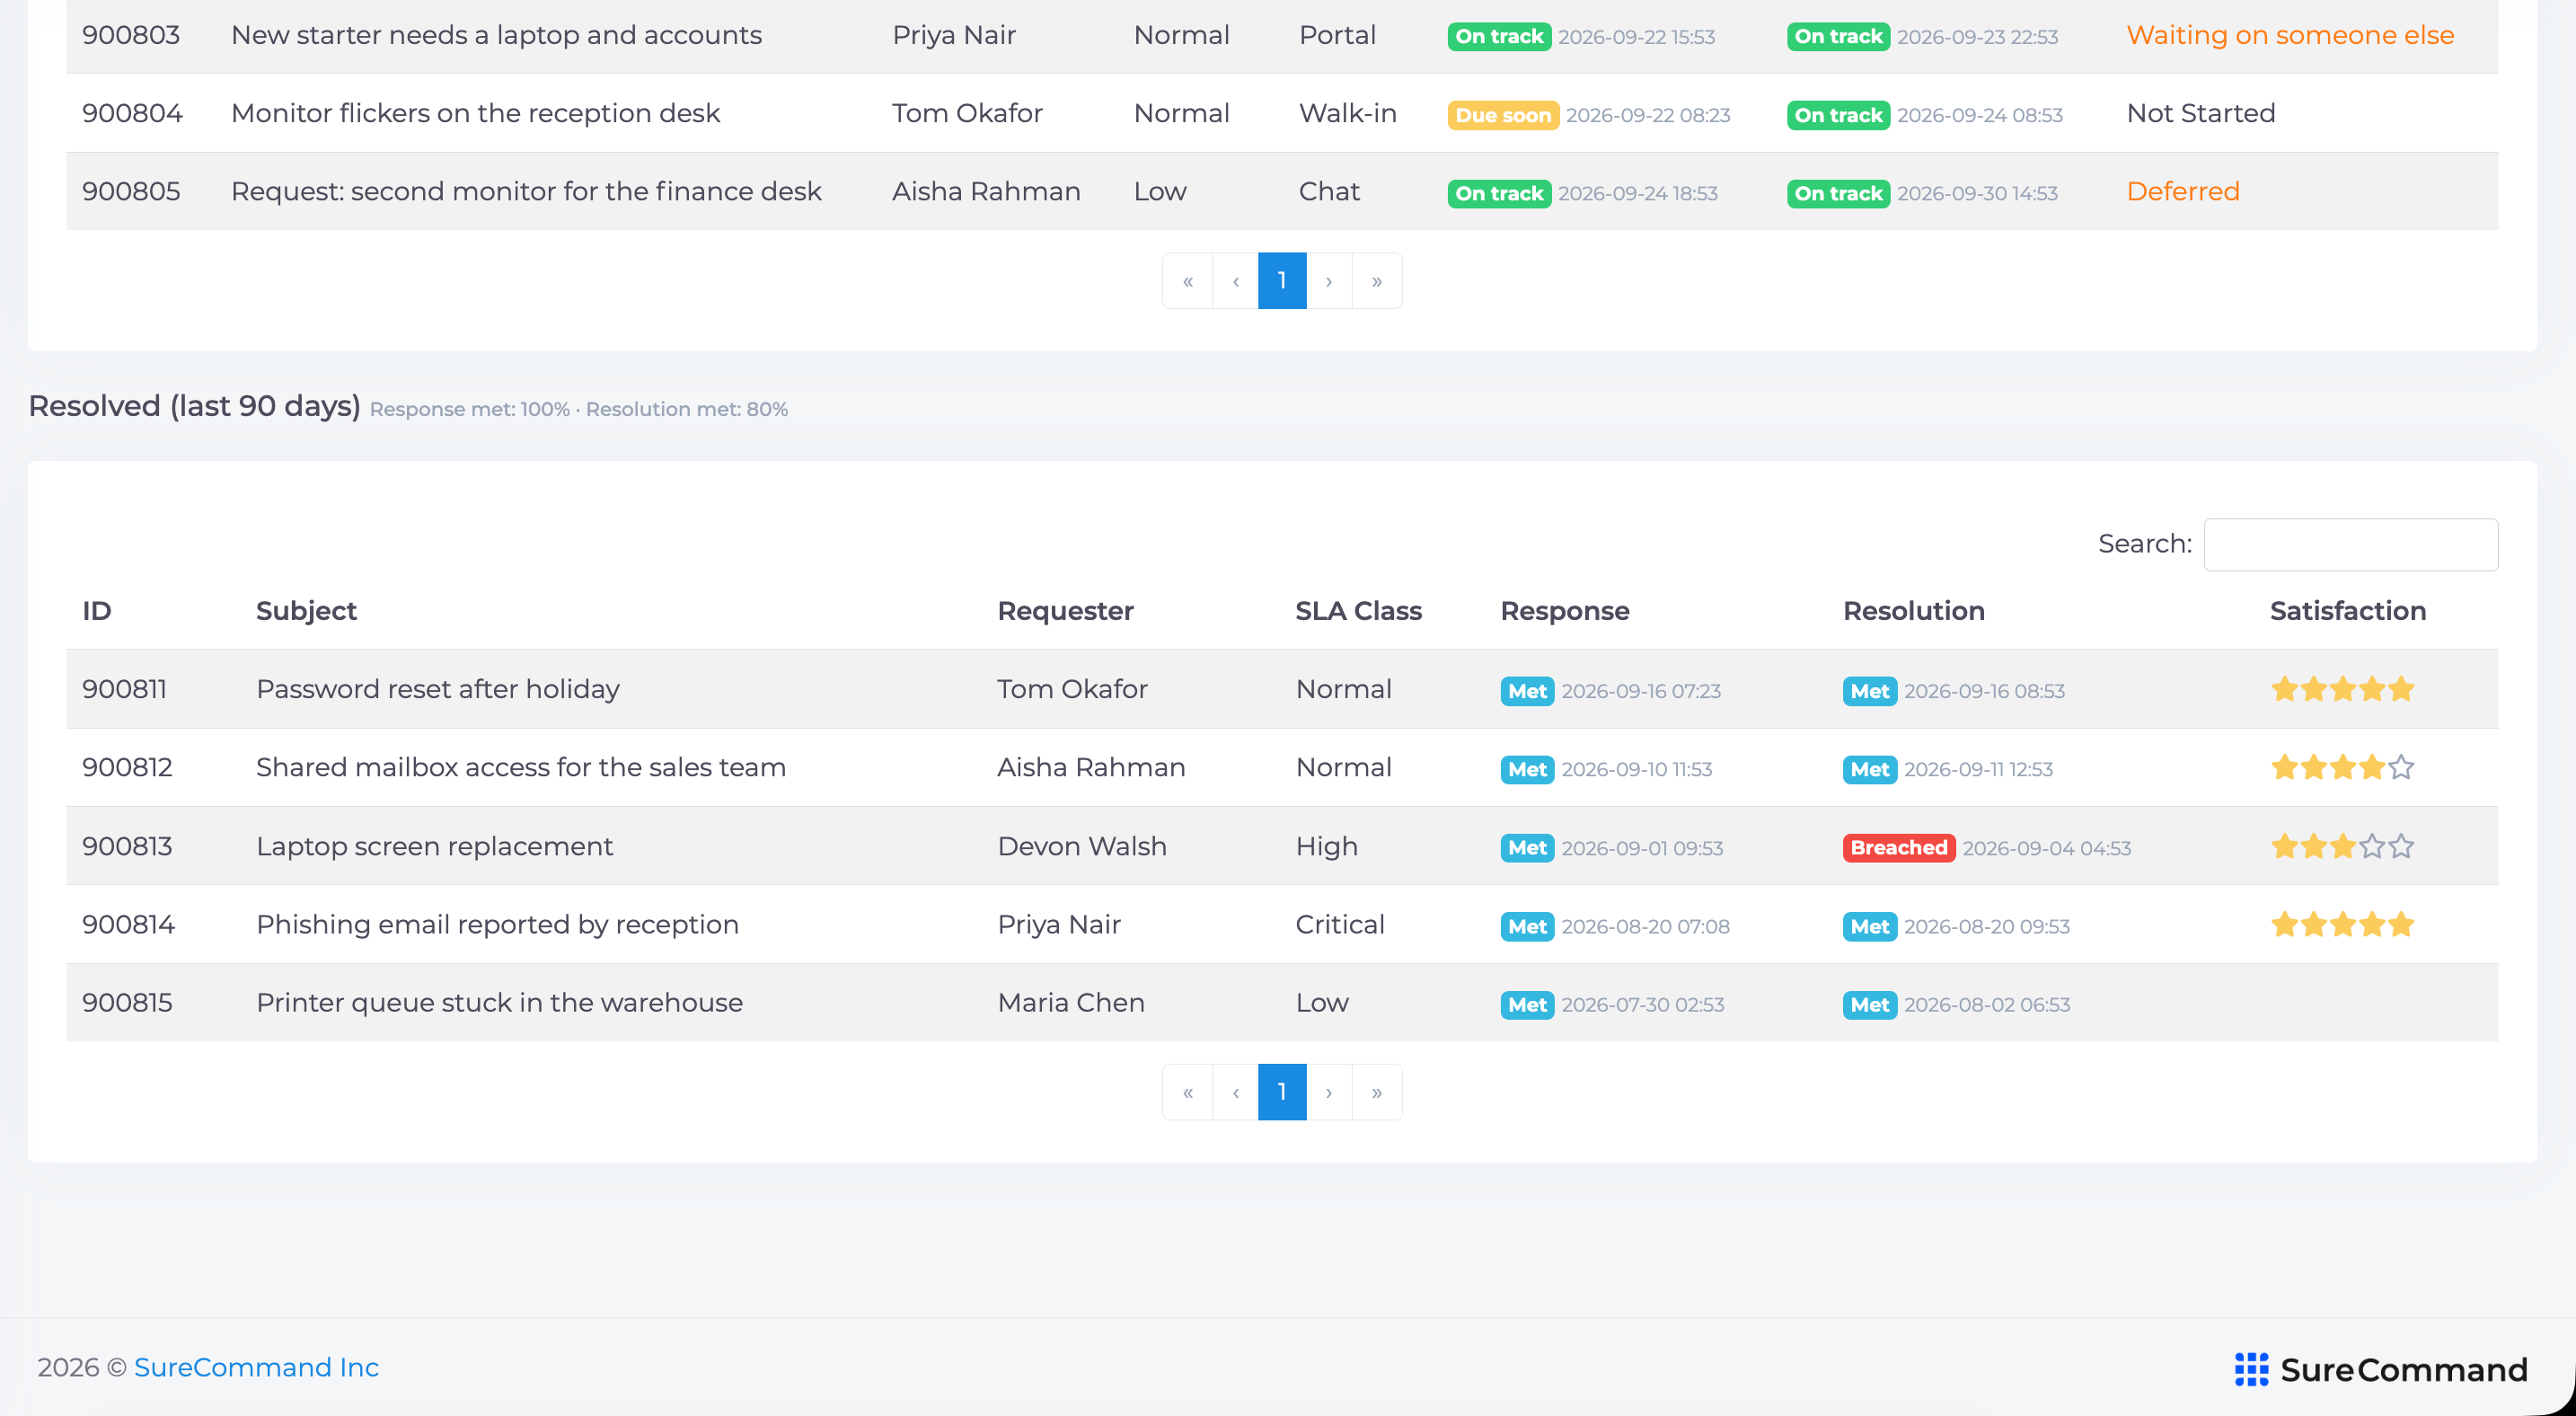Viewport: 2576px width, 1416px height.
Task: Sort Resolved table by Requester column
Action: pyautogui.click(x=1065, y=610)
